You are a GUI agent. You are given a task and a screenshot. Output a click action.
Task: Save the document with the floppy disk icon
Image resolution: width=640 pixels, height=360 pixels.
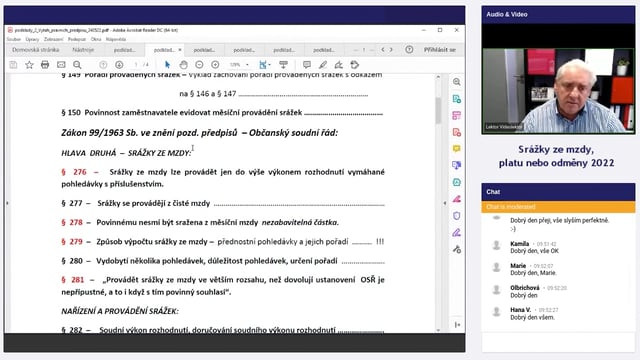click(x=13, y=65)
